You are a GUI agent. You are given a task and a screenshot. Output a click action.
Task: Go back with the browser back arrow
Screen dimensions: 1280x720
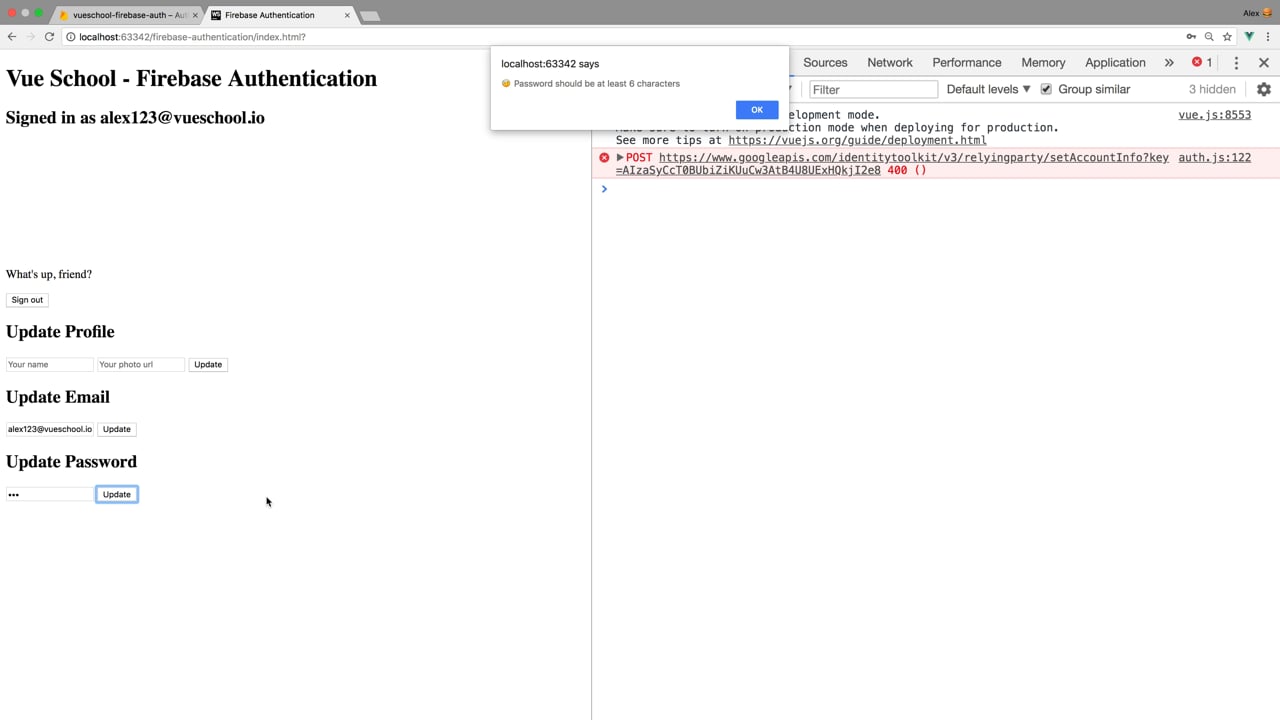(x=11, y=37)
